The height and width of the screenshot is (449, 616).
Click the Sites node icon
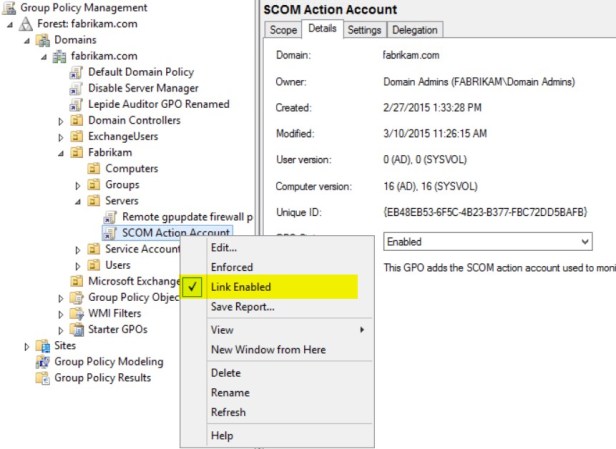click(42, 345)
